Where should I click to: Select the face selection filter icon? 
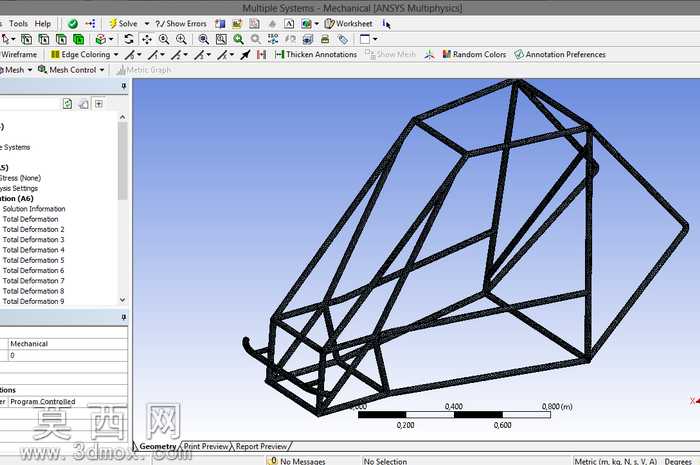coord(61,39)
